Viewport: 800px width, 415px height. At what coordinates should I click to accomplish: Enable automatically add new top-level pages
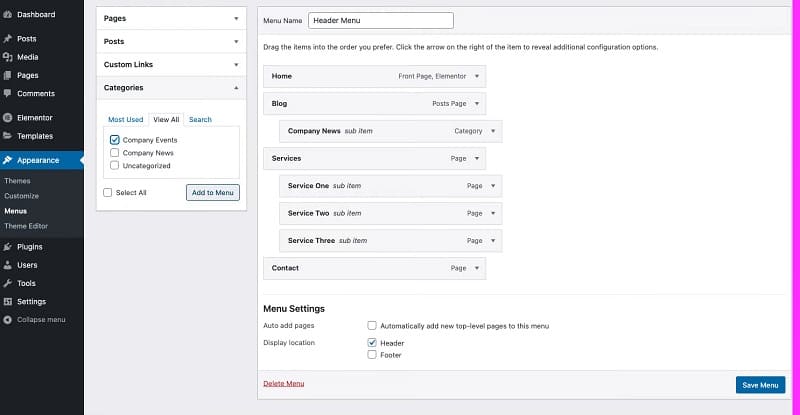[x=372, y=326]
